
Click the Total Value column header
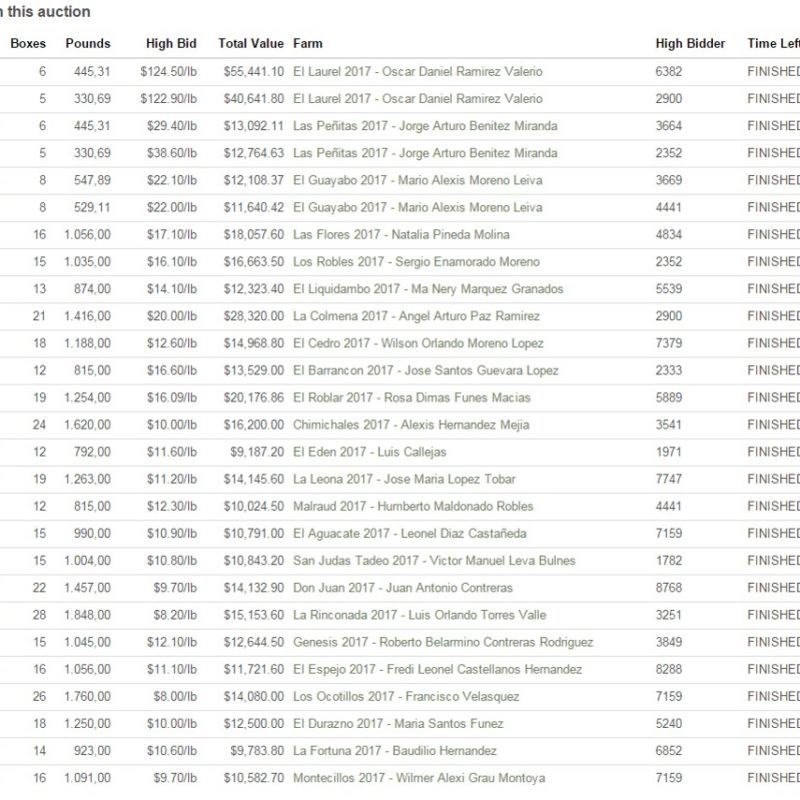tap(251, 43)
